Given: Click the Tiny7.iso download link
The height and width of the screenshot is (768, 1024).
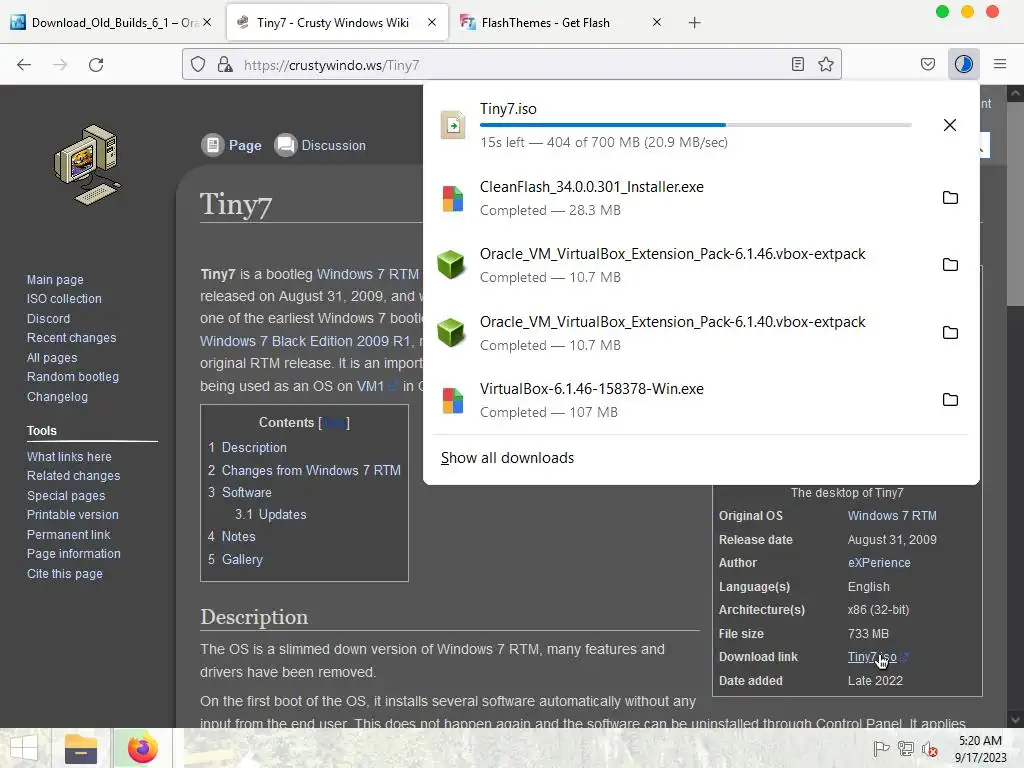Looking at the screenshot, I should pos(872,657).
